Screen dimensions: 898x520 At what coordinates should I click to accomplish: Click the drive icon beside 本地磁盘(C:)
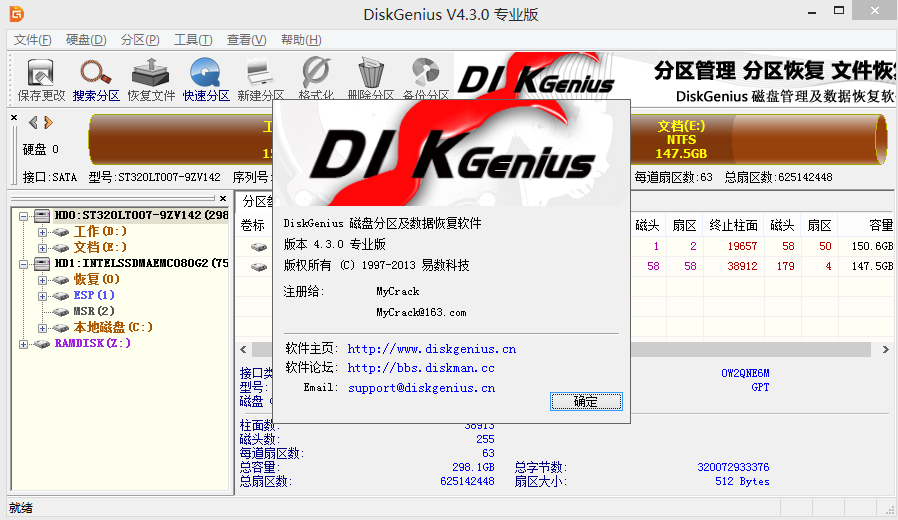tap(61, 328)
